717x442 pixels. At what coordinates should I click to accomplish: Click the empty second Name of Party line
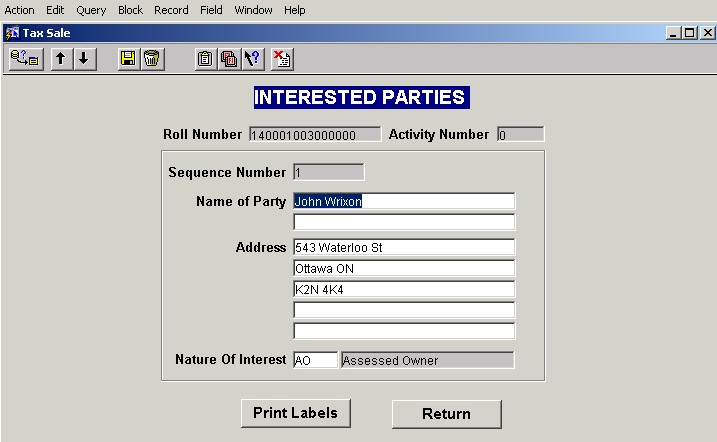tap(404, 222)
